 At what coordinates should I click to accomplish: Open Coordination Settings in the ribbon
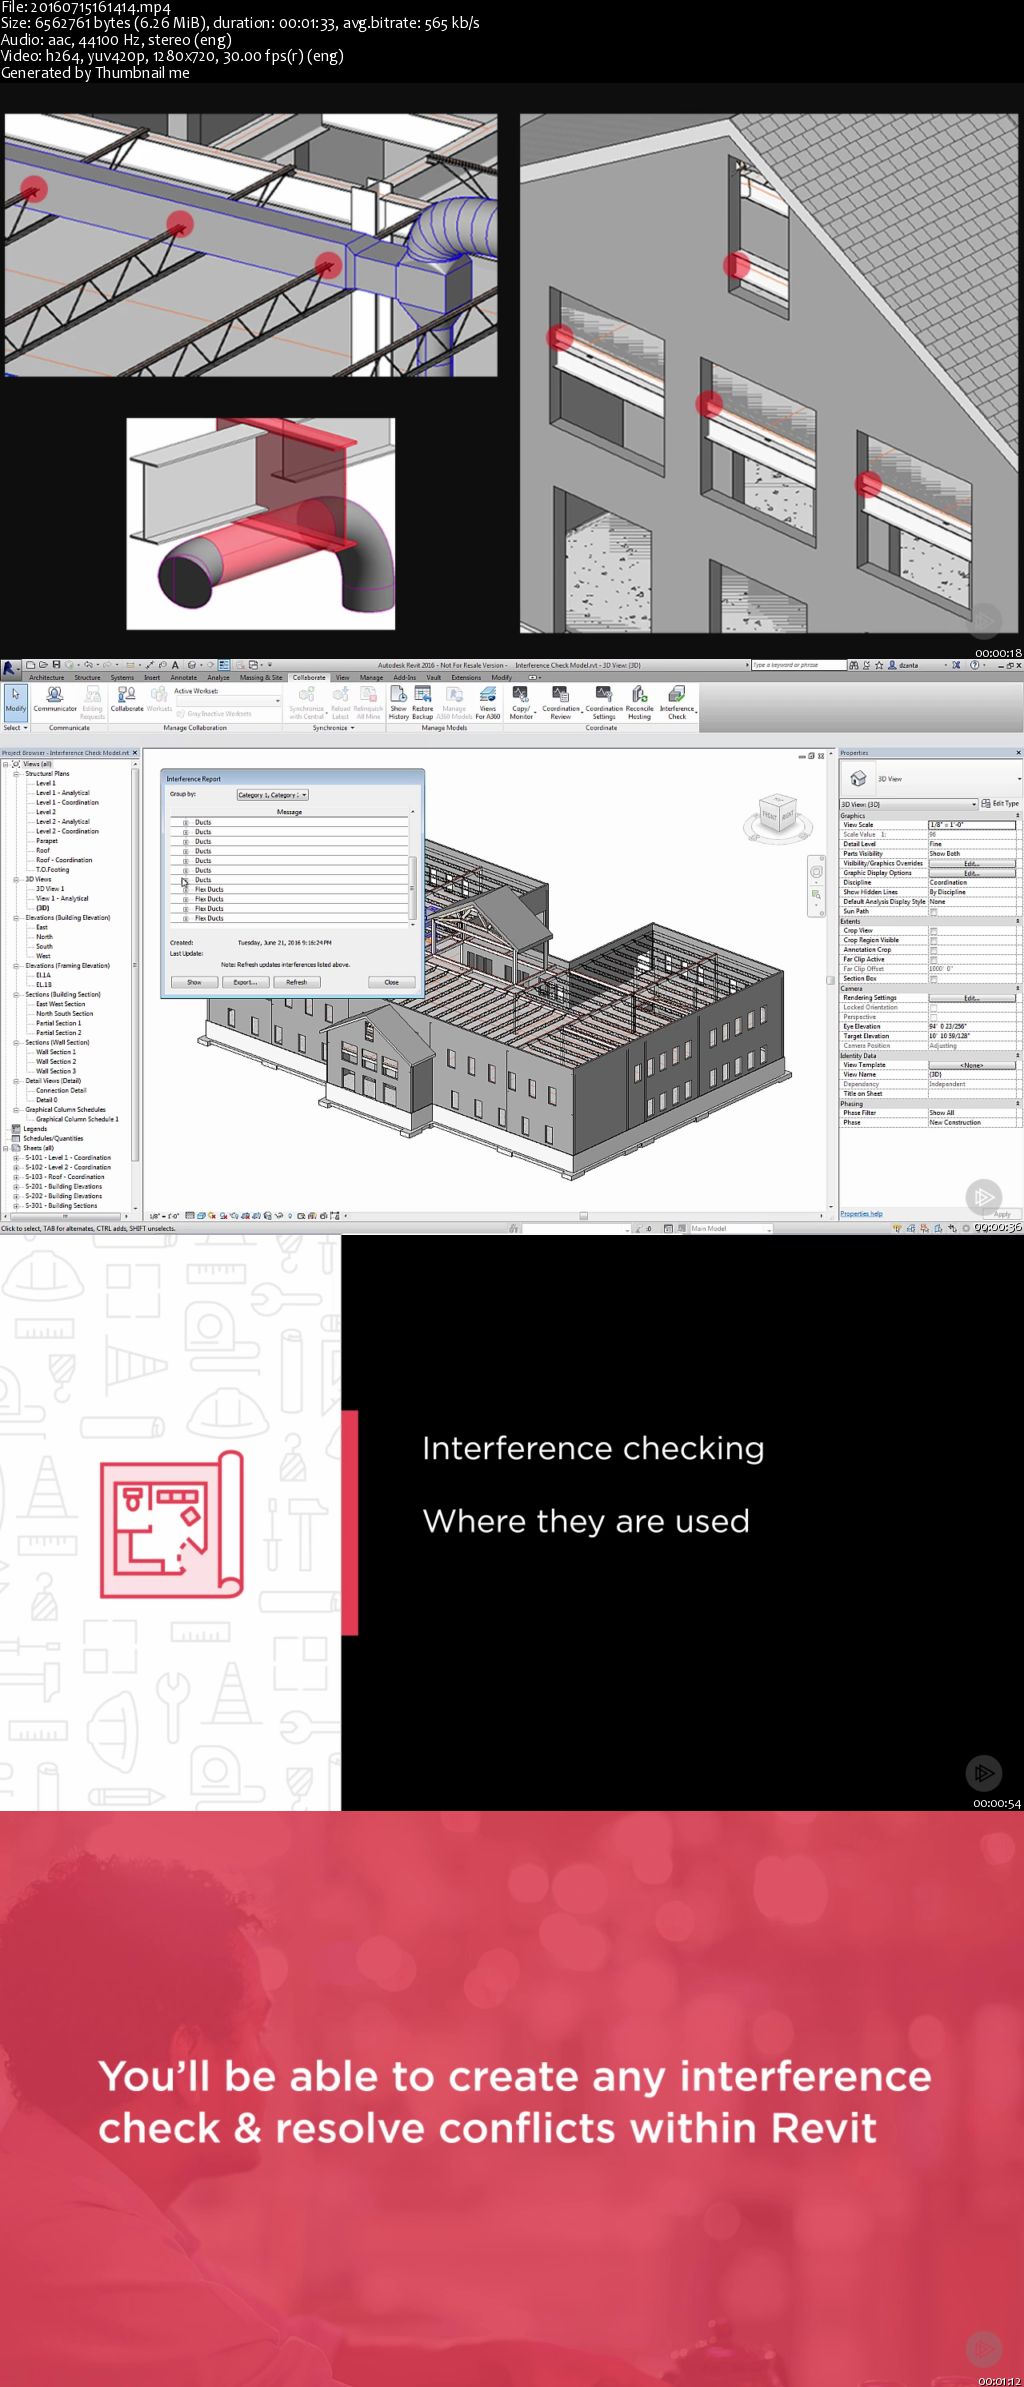click(x=603, y=694)
